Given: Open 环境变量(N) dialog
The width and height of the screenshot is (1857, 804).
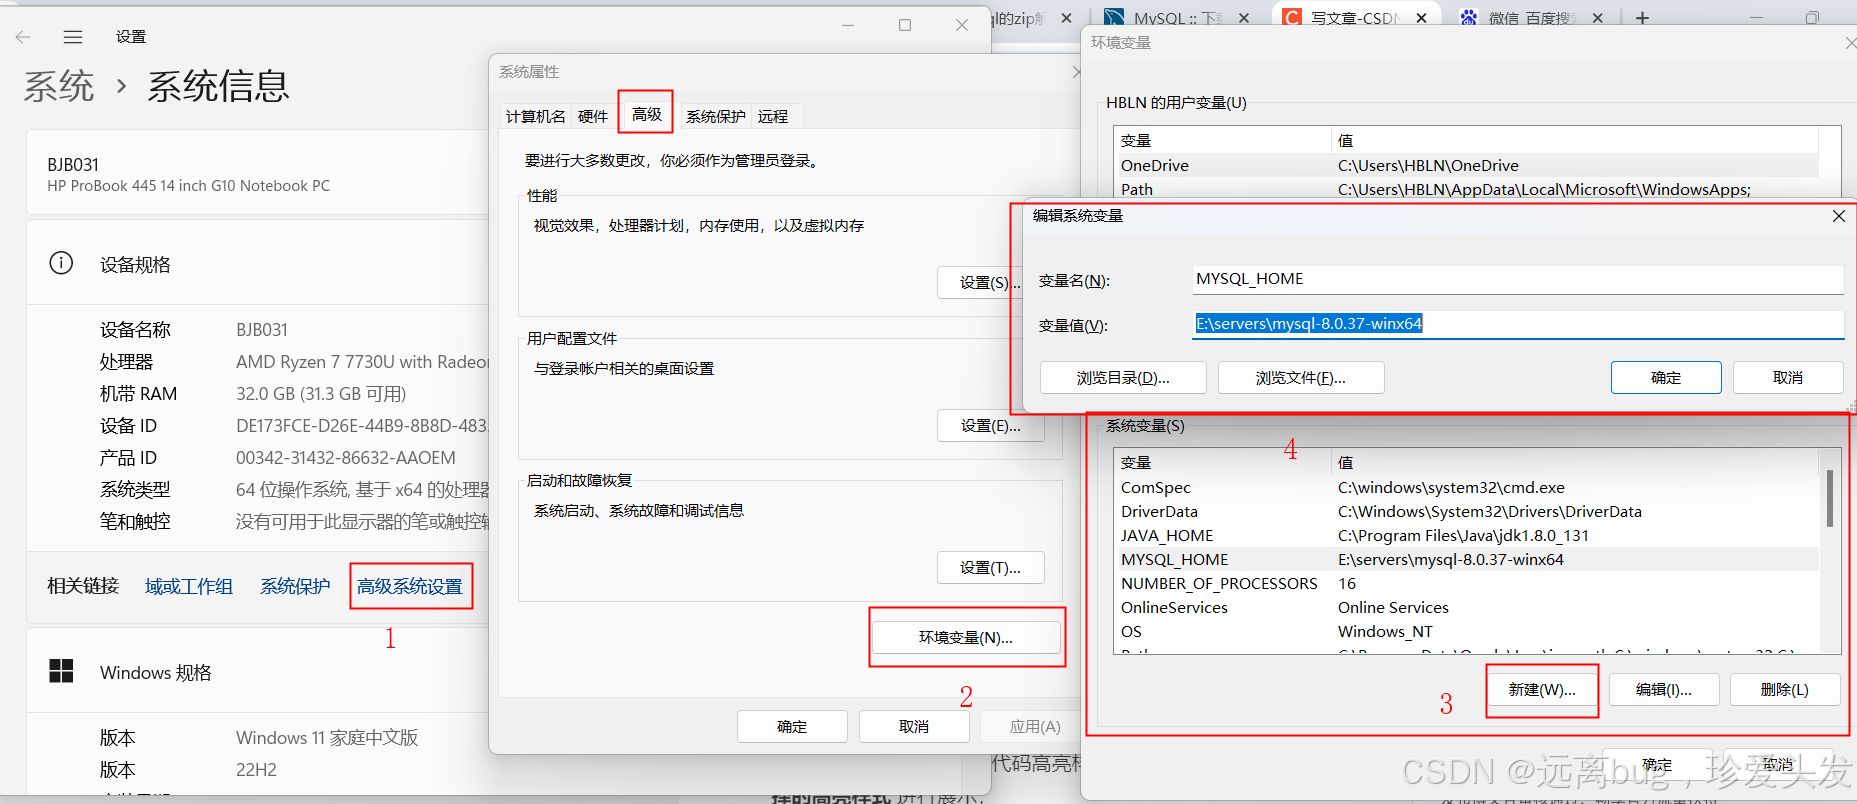Looking at the screenshot, I should coord(966,637).
